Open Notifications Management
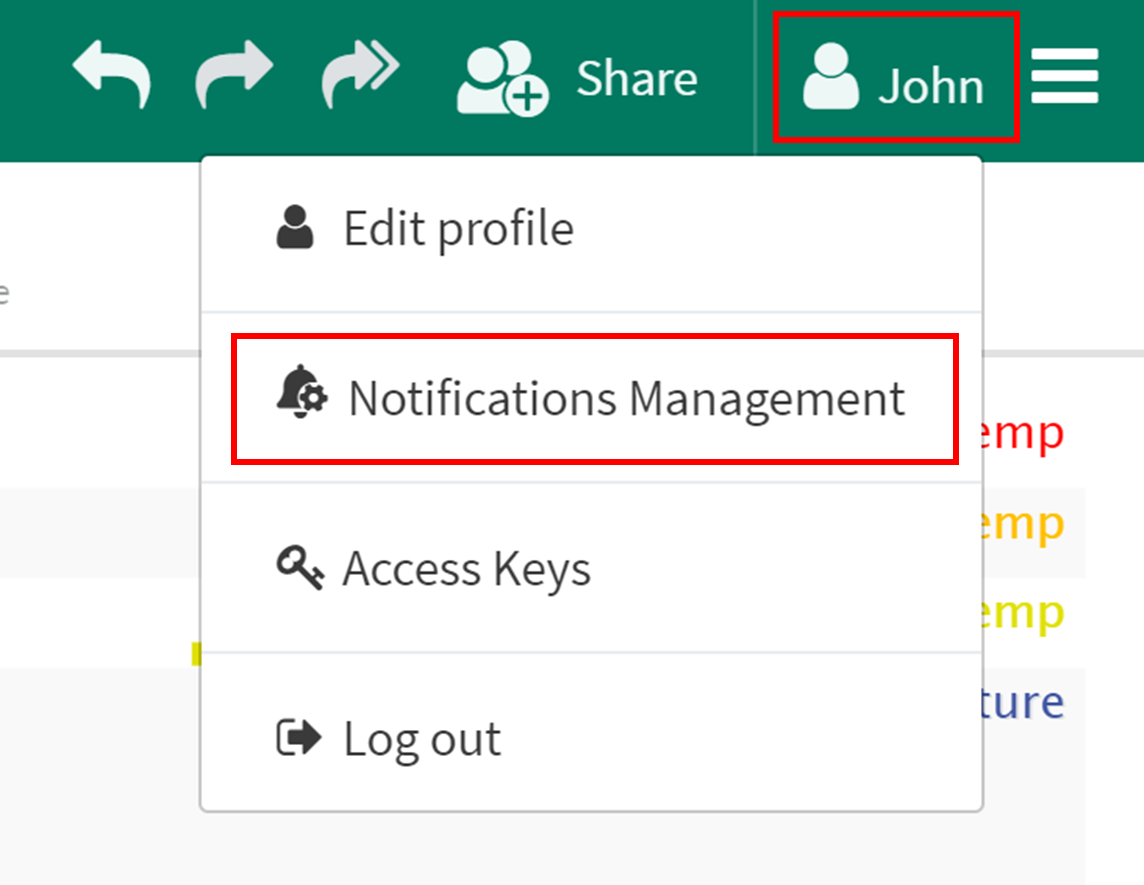 click(x=626, y=397)
